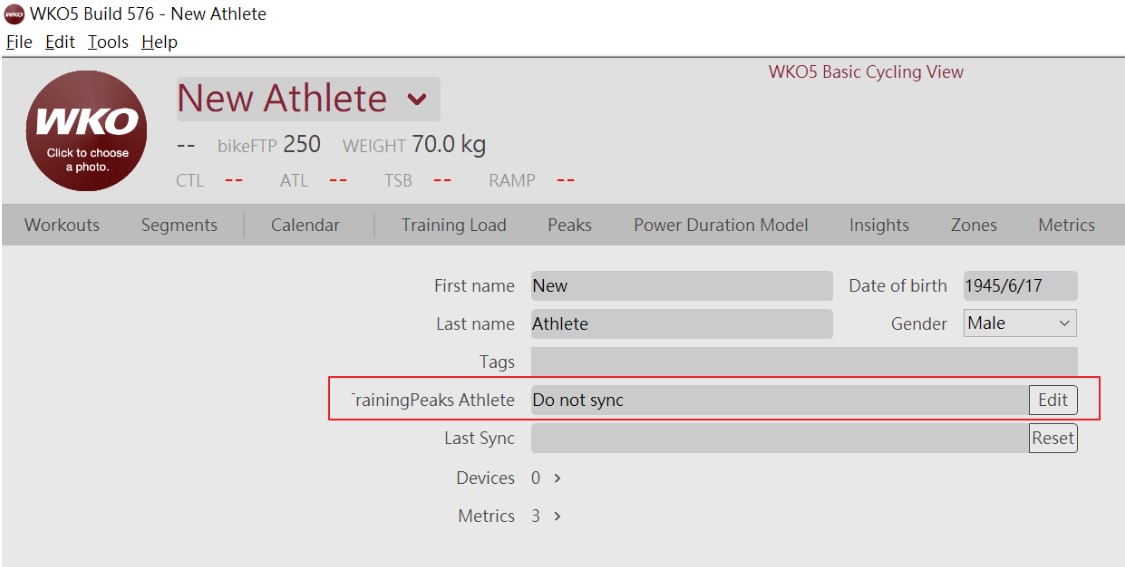Open the Help menu
This screenshot has width=1125, height=567.
click(x=159, y=42)
